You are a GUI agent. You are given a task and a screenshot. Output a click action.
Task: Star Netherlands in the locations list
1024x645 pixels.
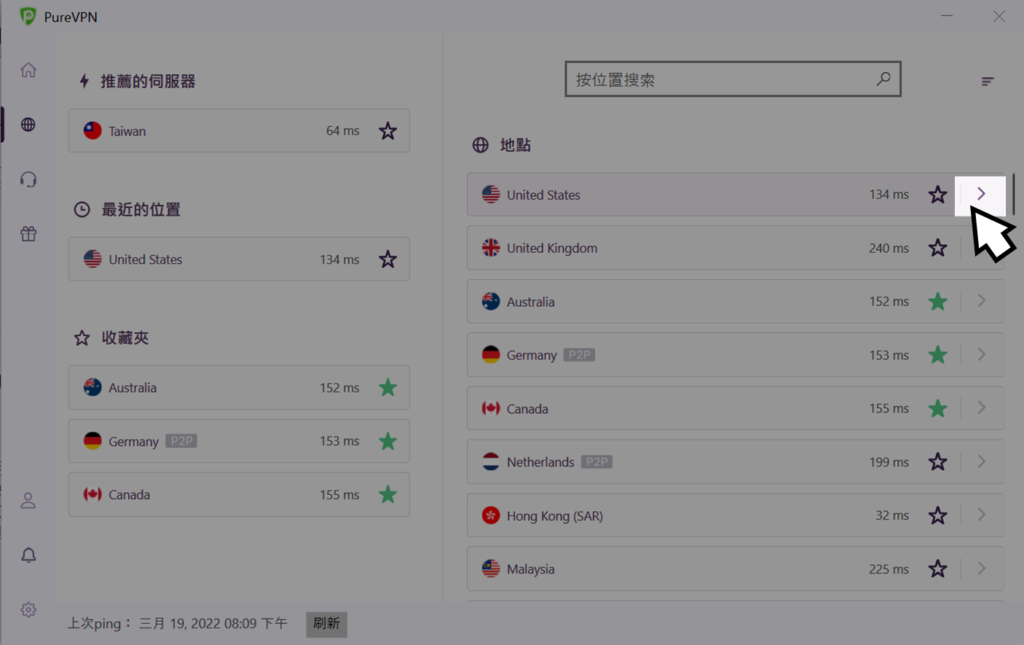[x=938, y=462]
